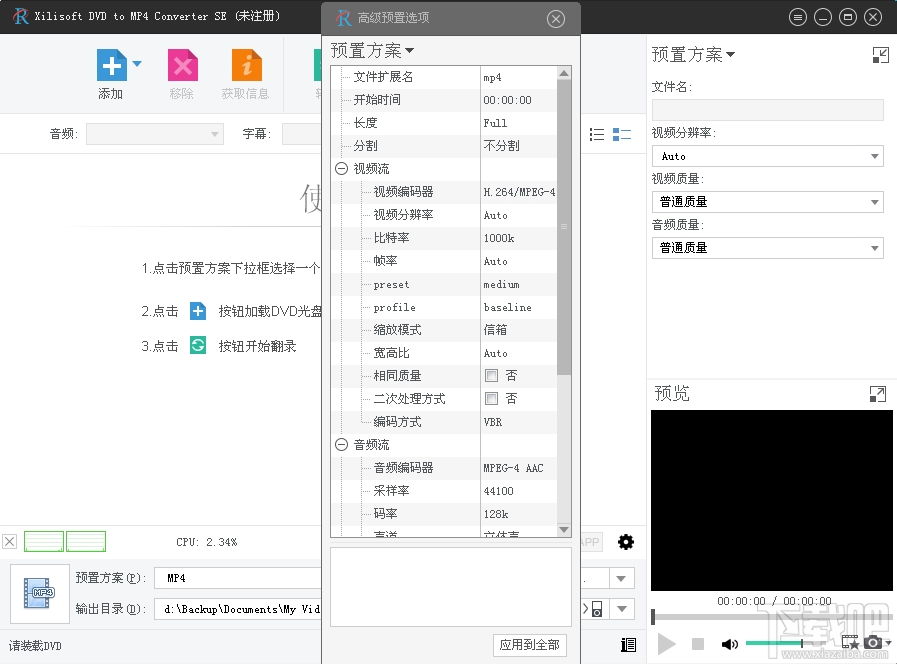Open the 输出目录 dropdown arrow

[622, 609]
